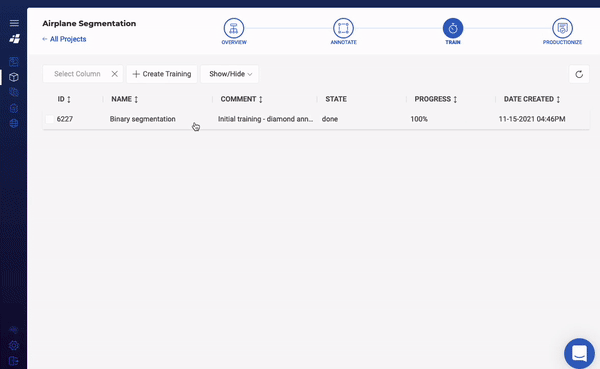Screen dimensions: 600x369
Task: Open the hamburger menu in the sidebar
Action: 14,23
